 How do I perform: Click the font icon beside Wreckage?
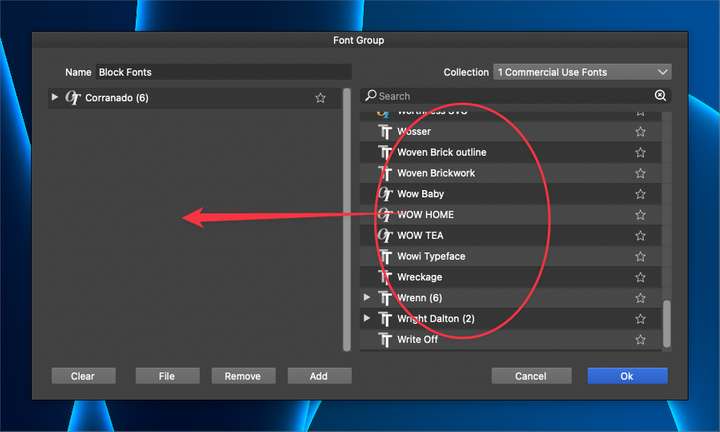[385, 277]
